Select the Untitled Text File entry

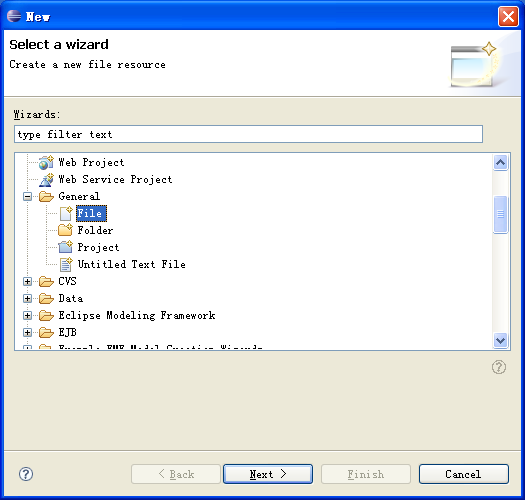[x=132, y=264]
